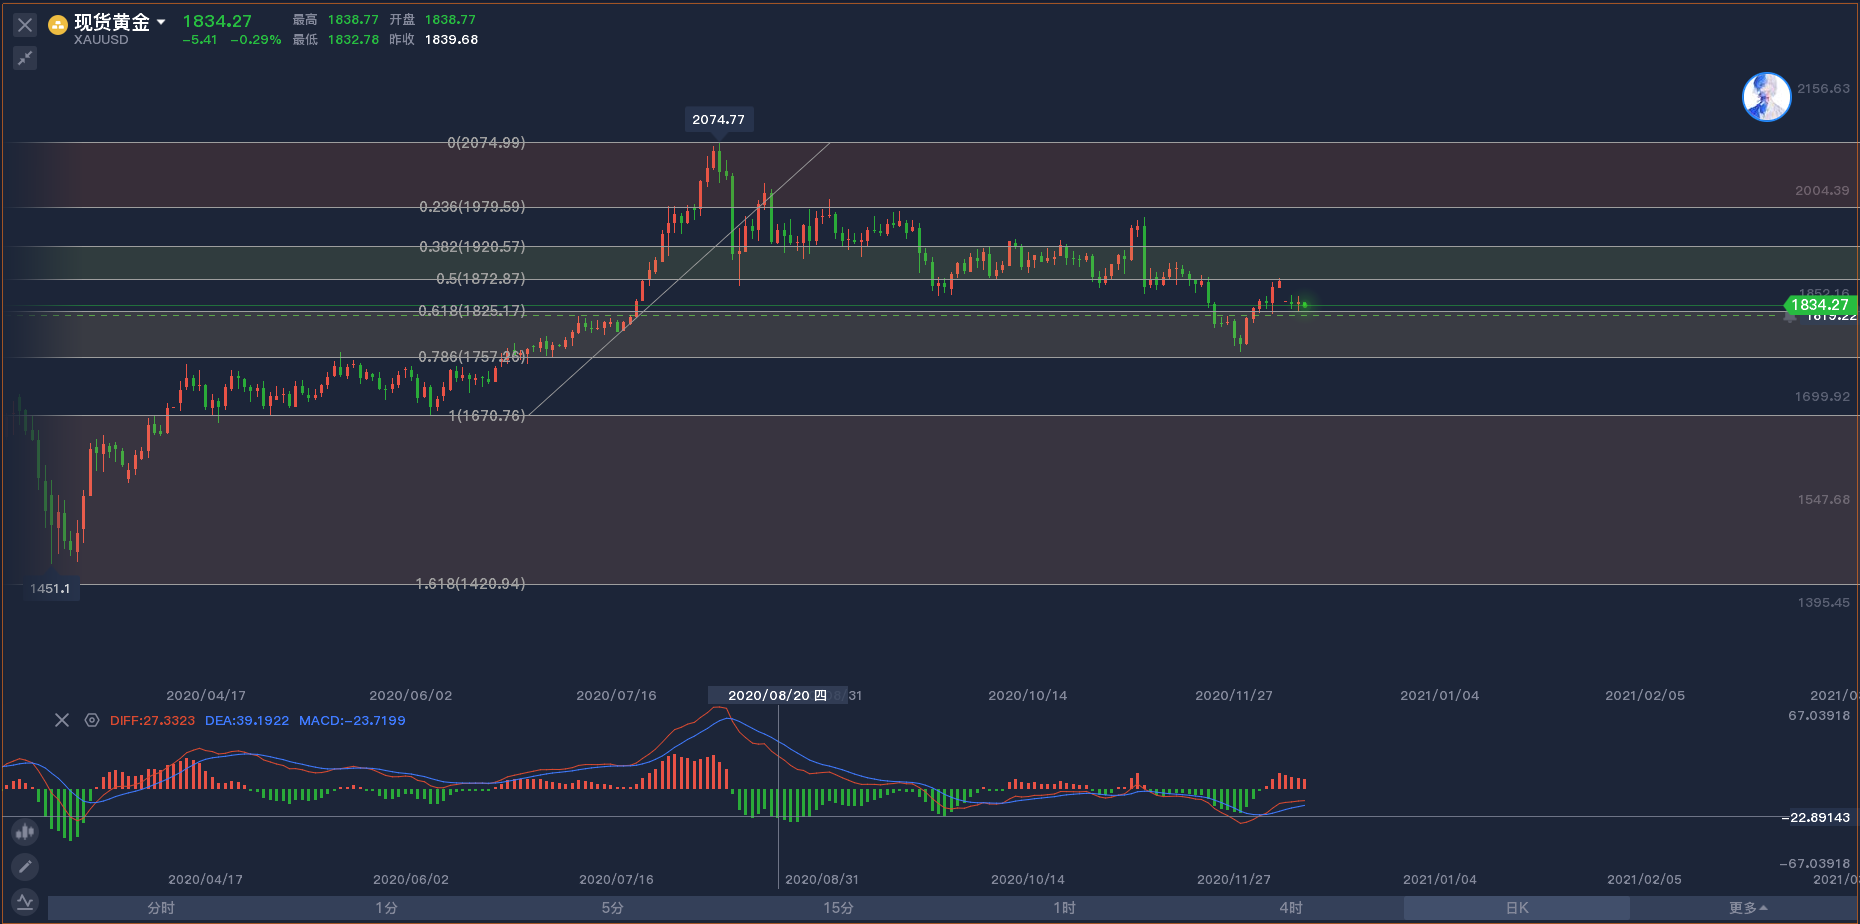Click the 2020/08/20 crosshair date label
Viewport: 1860px width, 924px height.
click(777, 695)
